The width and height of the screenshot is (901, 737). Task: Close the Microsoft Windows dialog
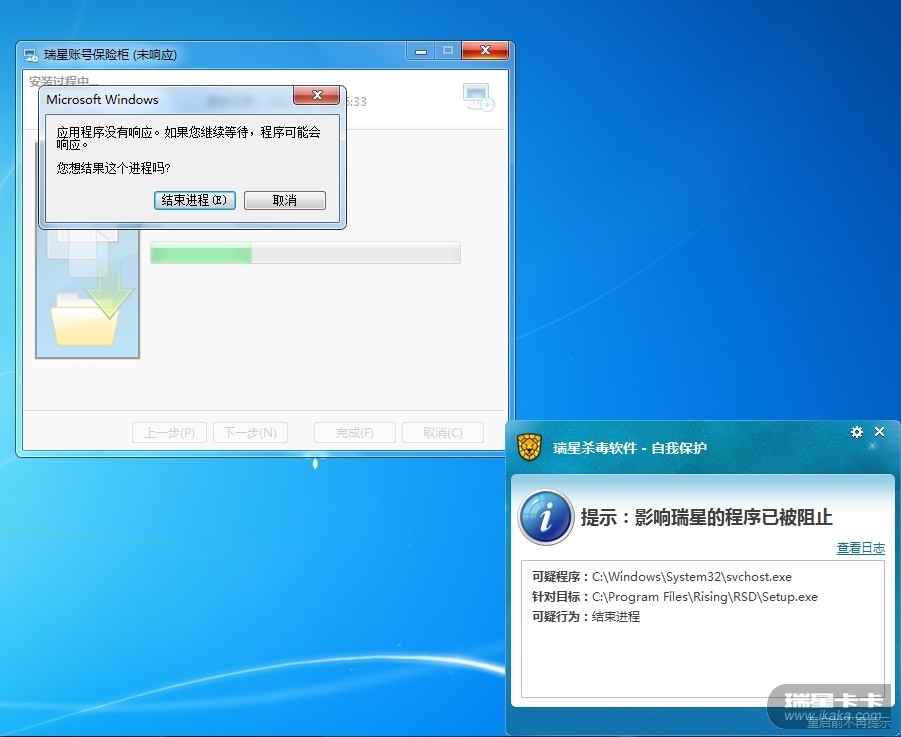coord(317,95)
